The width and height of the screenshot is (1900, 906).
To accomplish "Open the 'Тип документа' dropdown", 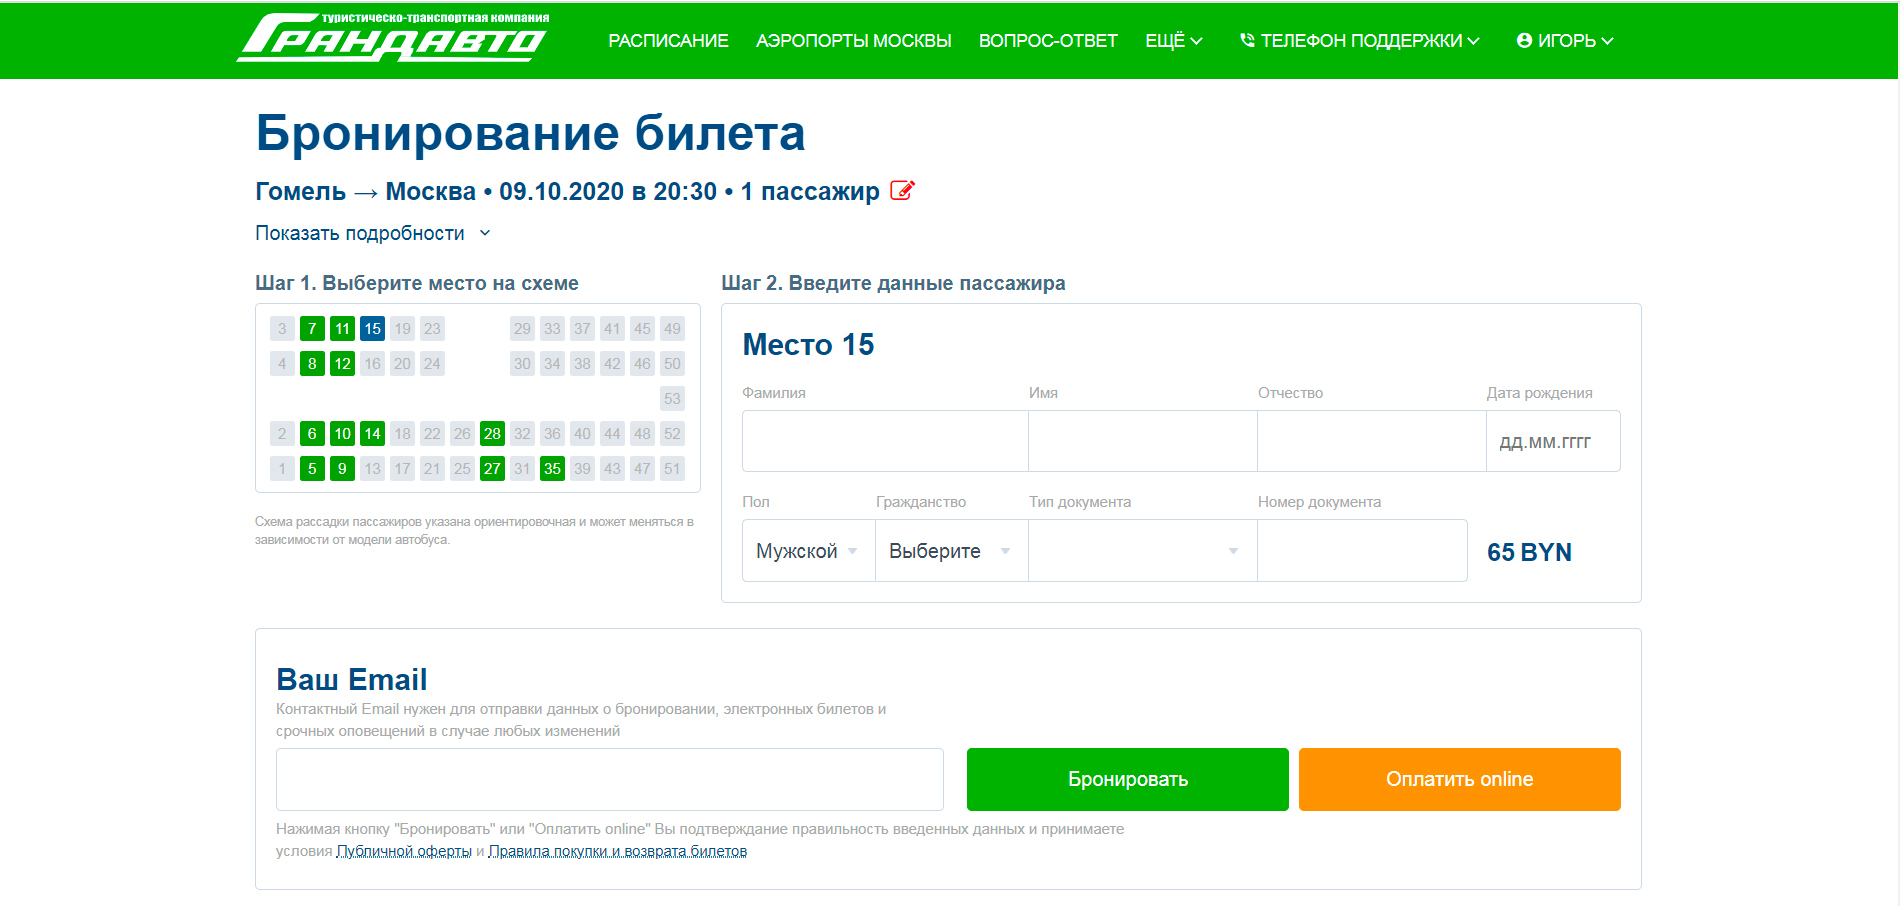I will (x=1141, y=551).
